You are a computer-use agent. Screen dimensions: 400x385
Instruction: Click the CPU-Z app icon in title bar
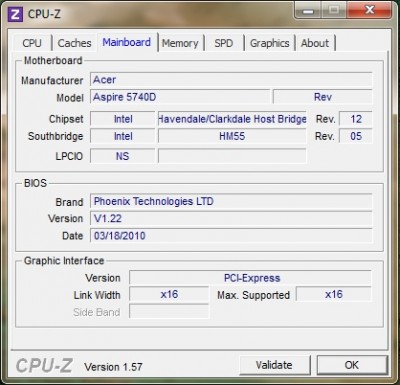tap(15, 14)
